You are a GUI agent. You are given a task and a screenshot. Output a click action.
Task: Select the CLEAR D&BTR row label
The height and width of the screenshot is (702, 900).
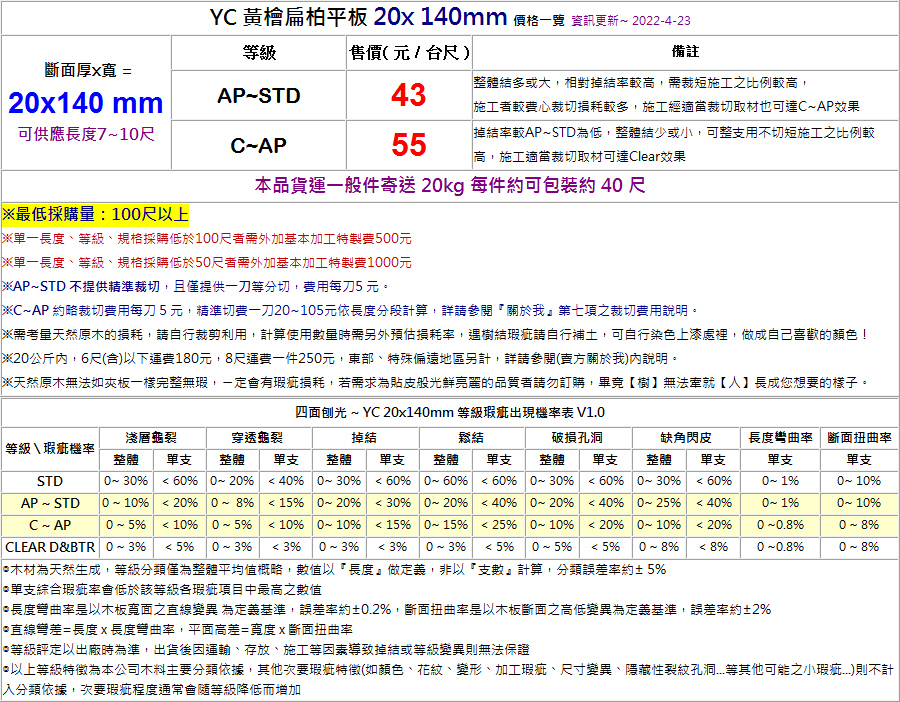pos(49,547)
